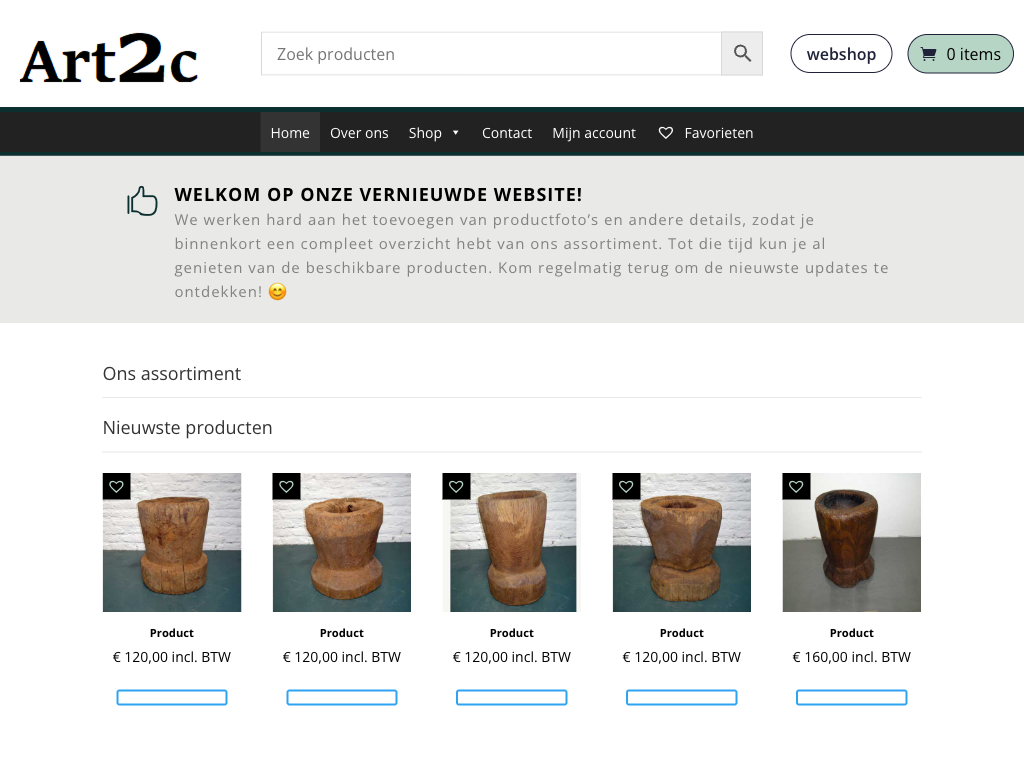Open the shopping cart with 0 items
The width and height of the screenshot is (1024, 768).
pyautogui.click(x=960, y=54)
